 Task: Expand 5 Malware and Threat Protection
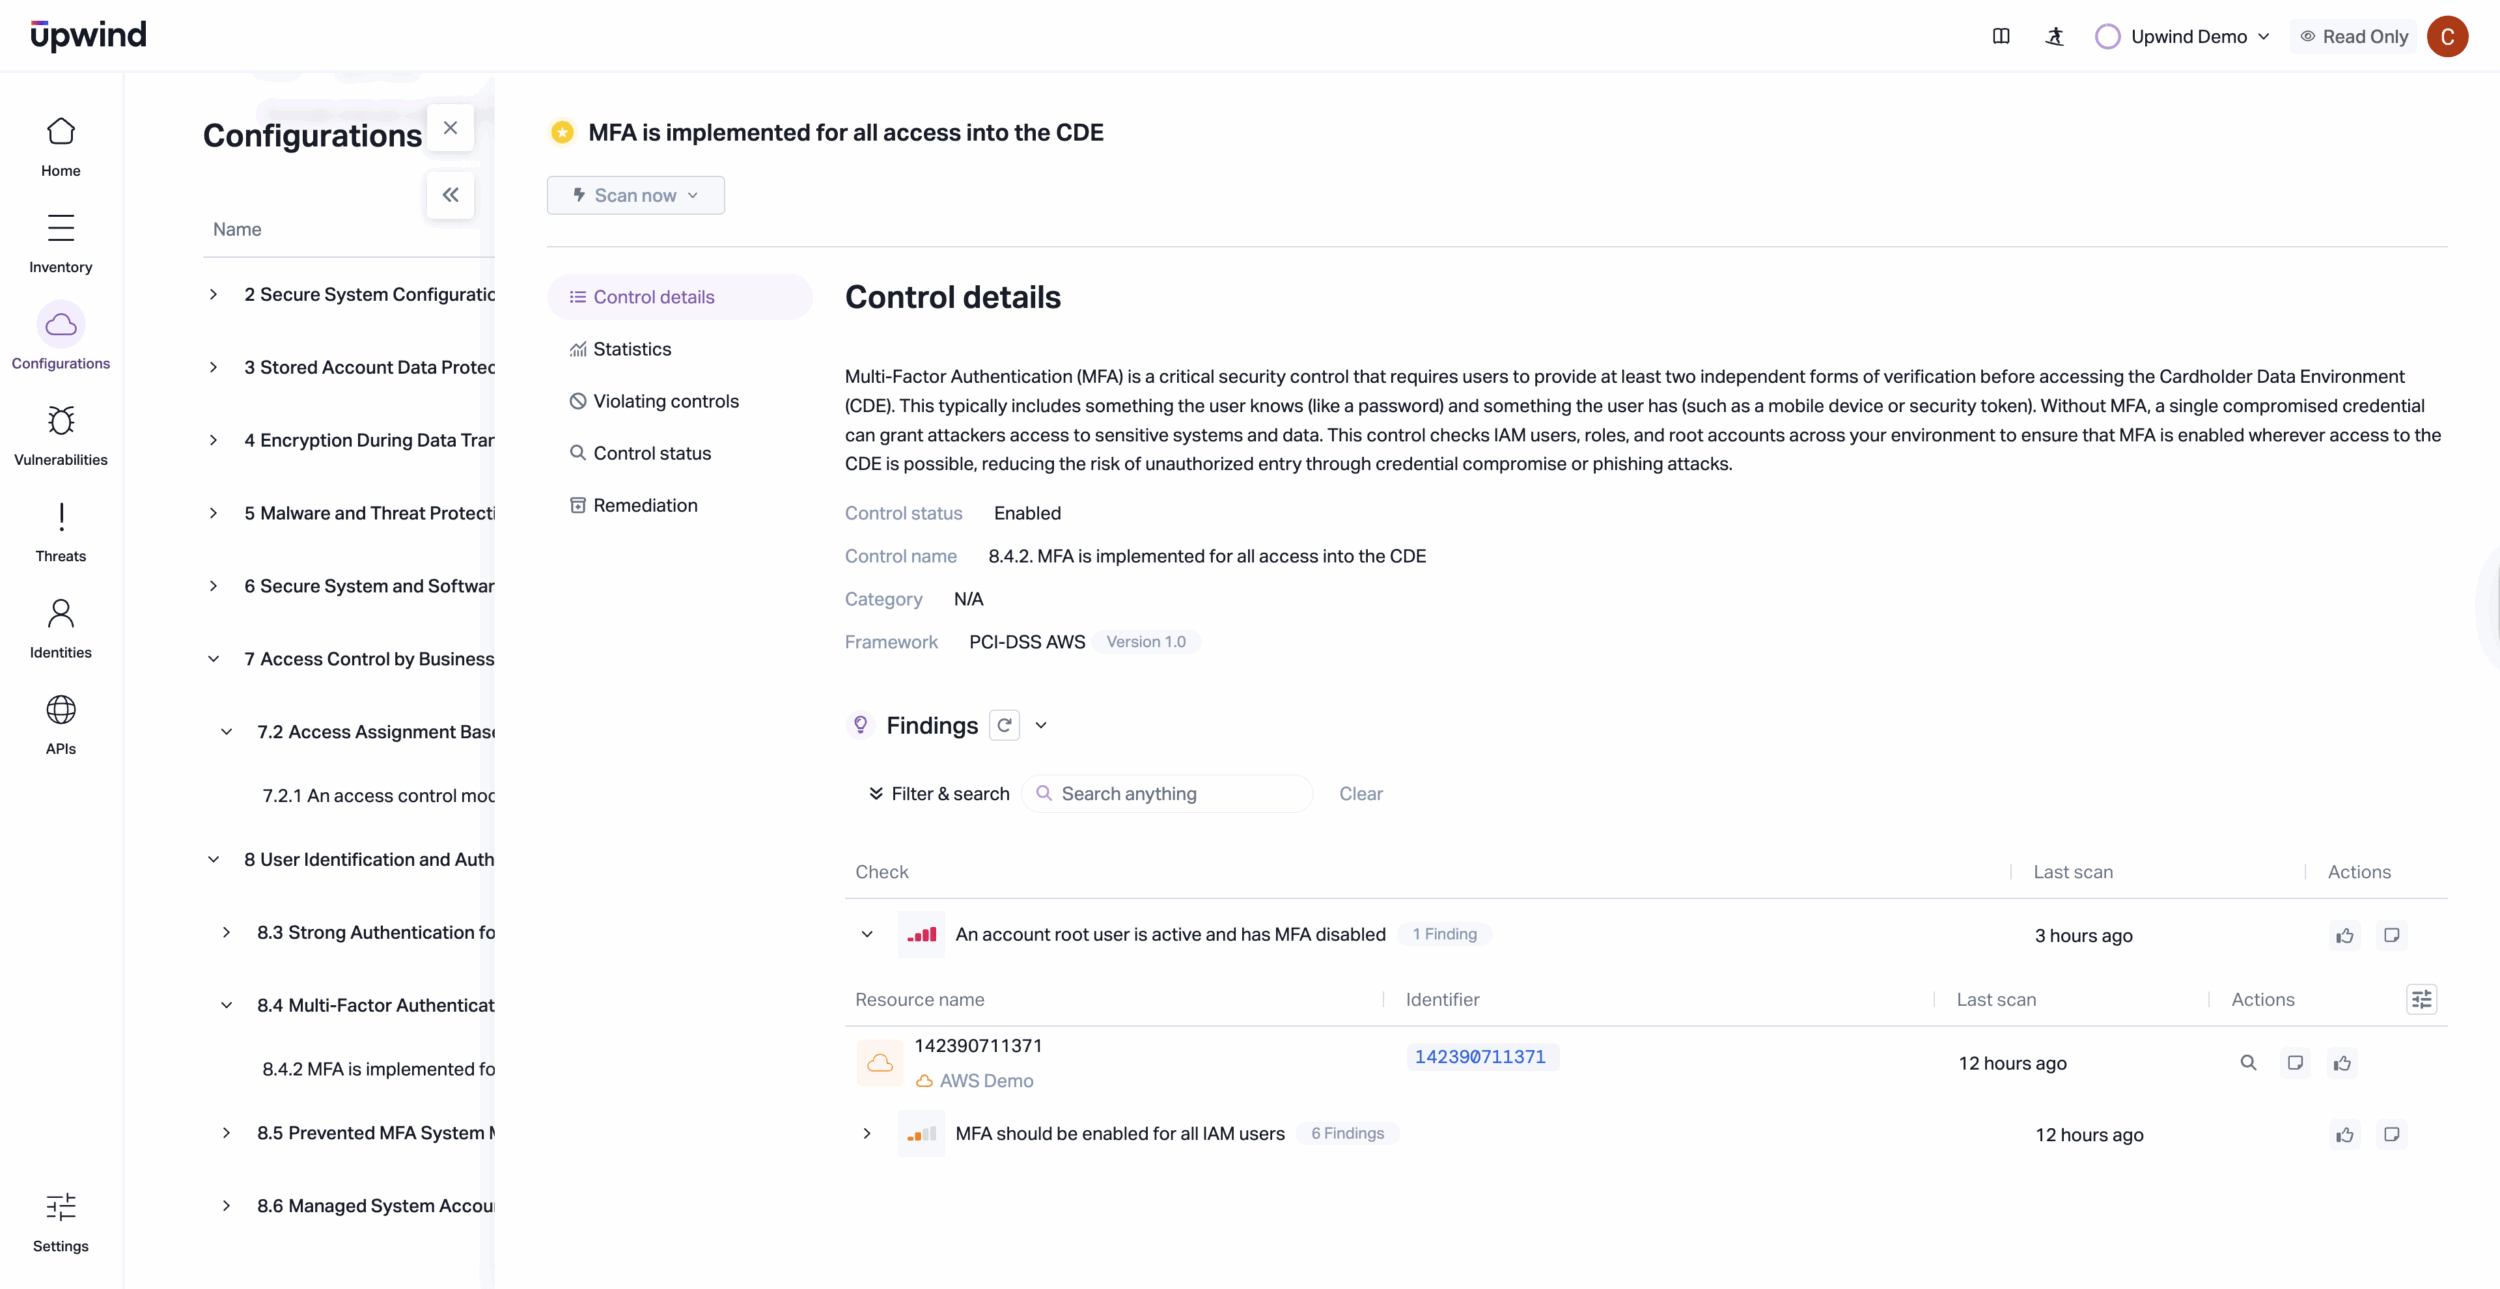point(213,513)
